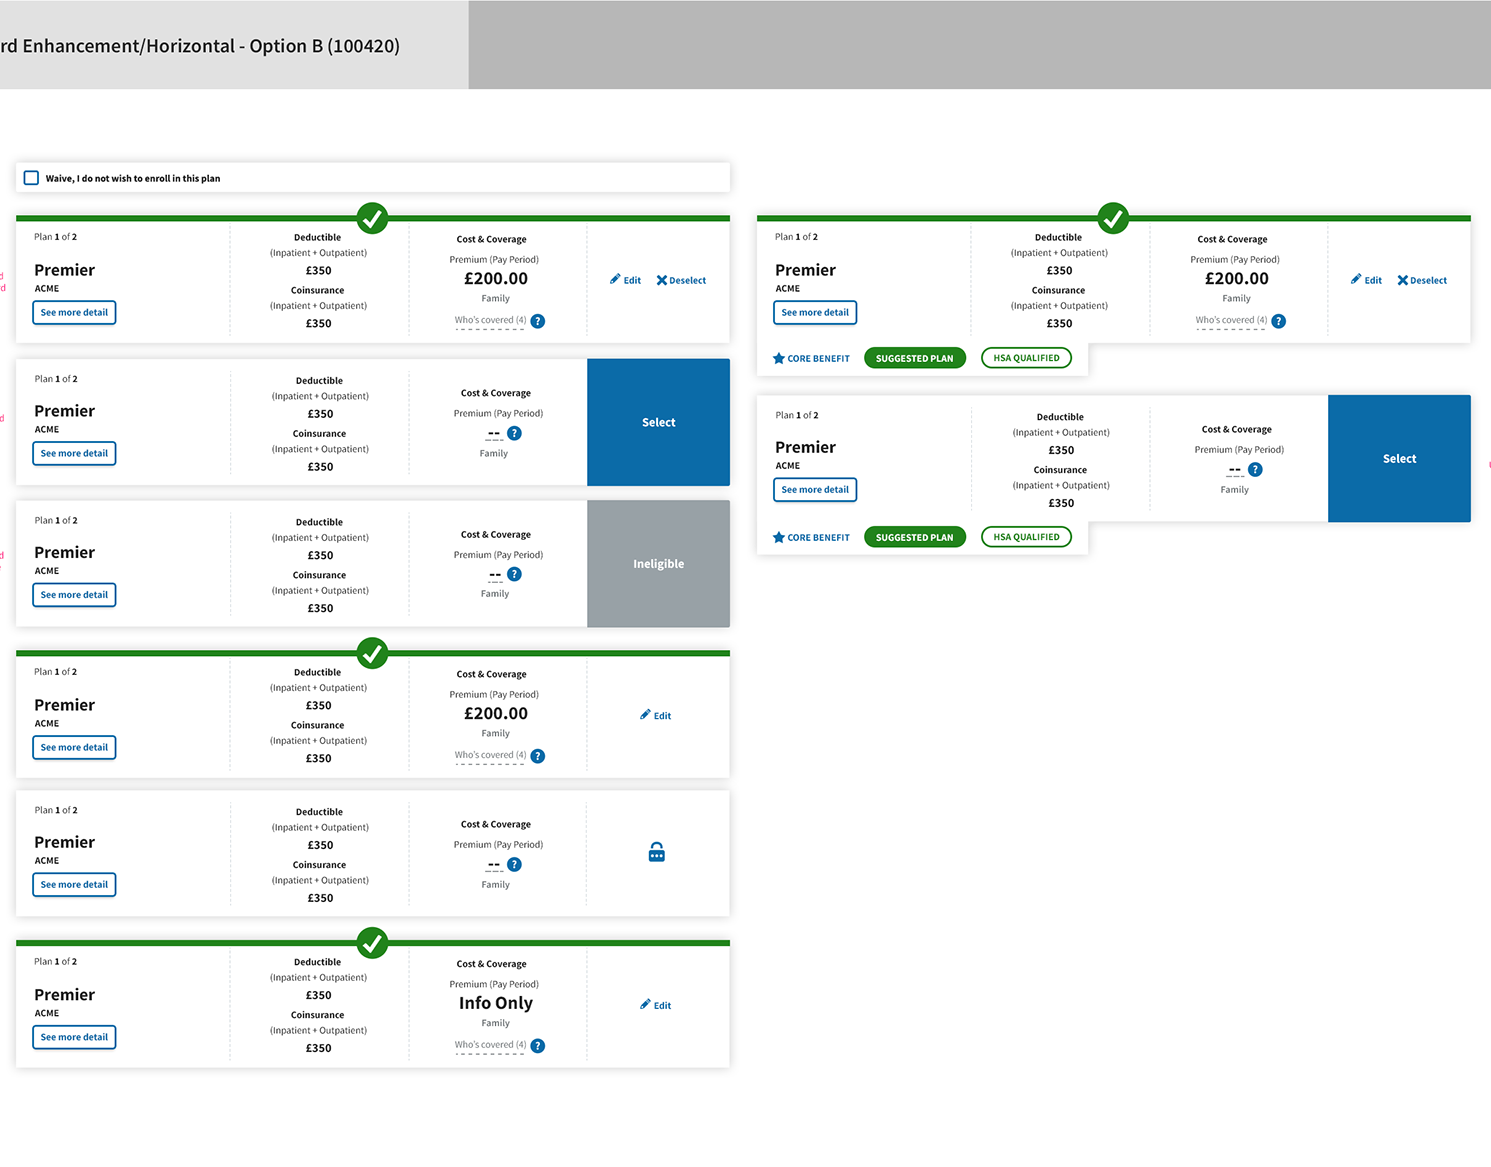Click the help icon beside Who's covered in top-left card
This screenshot has height=1167, width=1491.
pyautogui.click(x=538, y=321)
